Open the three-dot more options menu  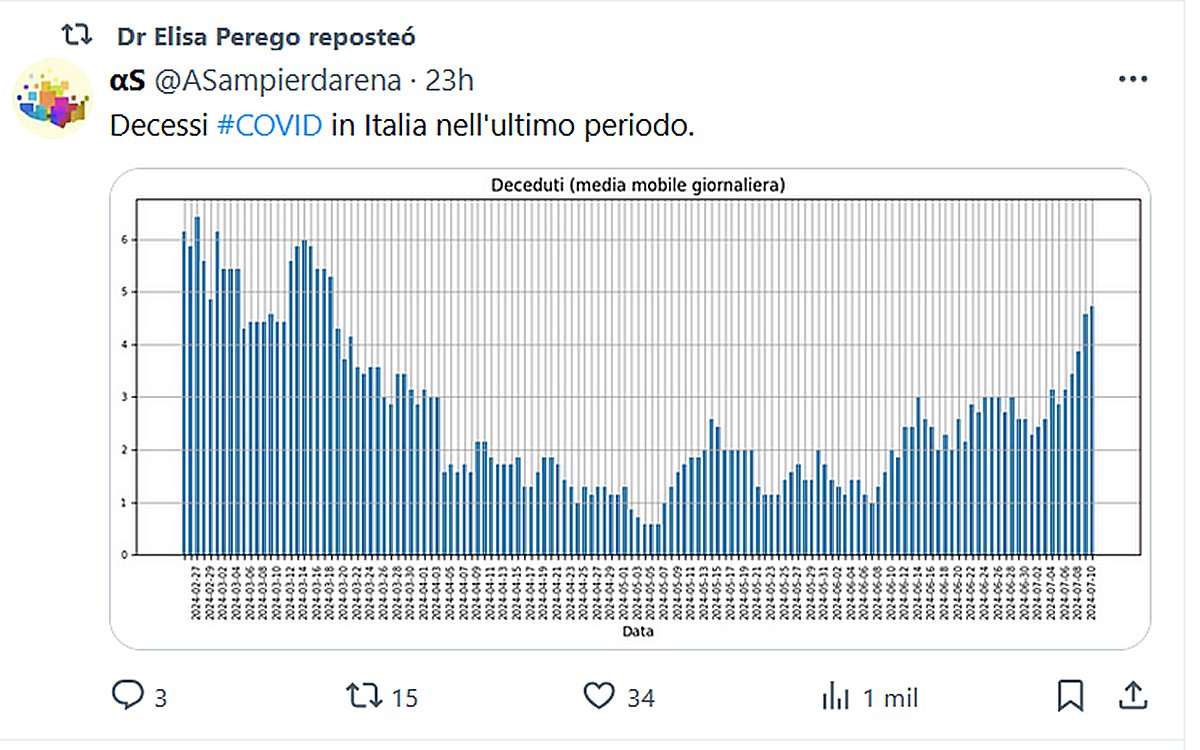1133,80
